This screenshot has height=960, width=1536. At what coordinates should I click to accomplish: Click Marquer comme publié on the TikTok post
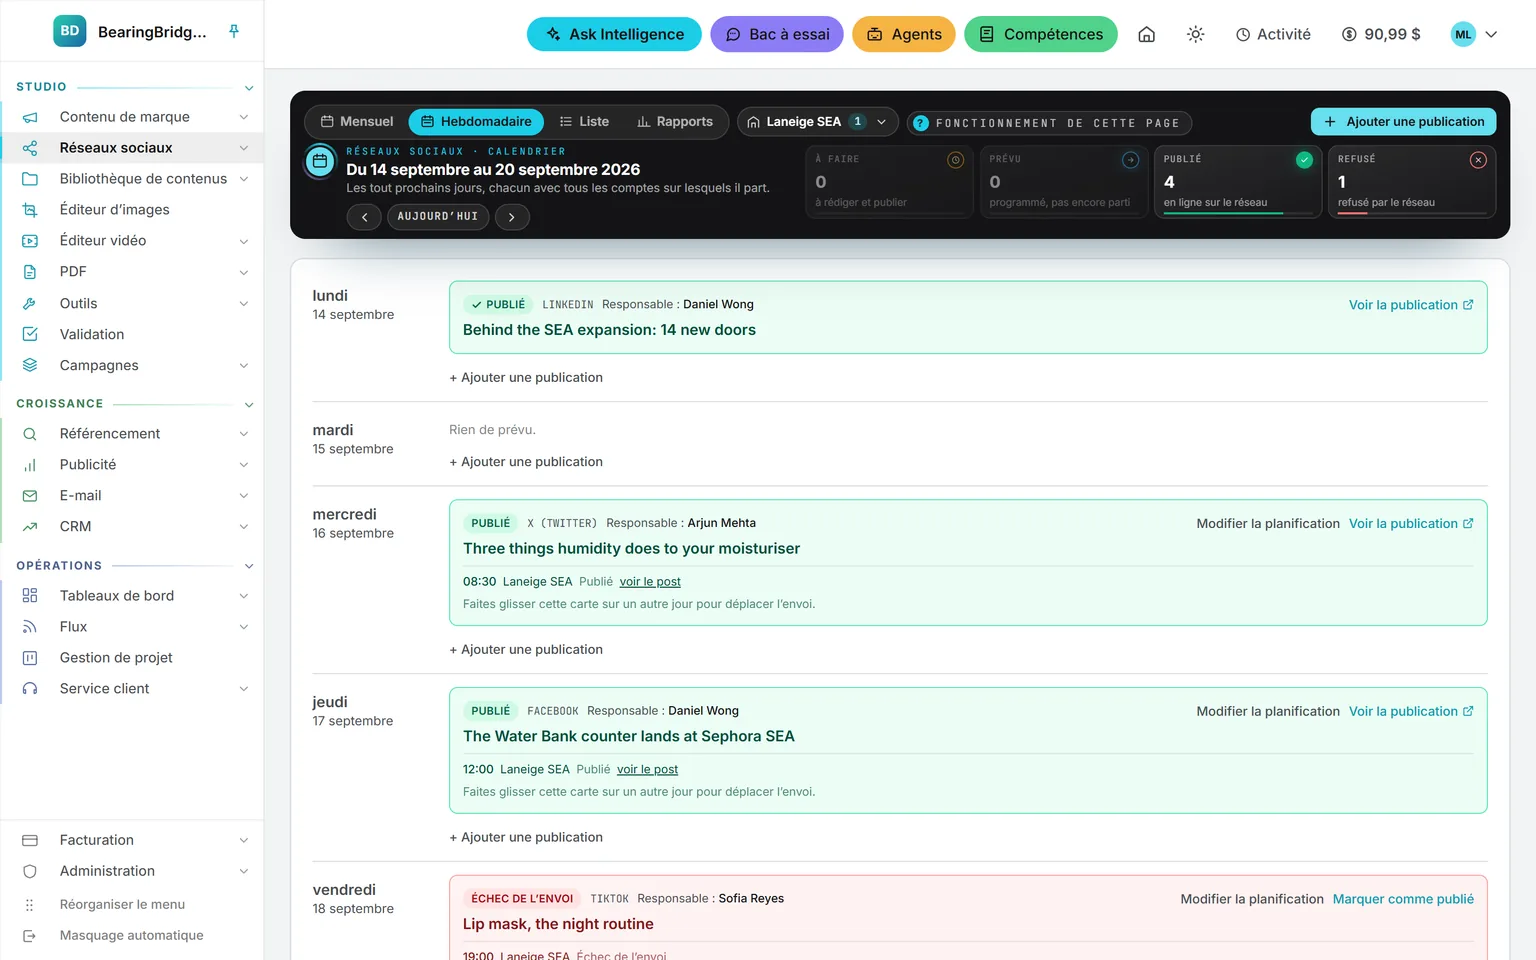click(x=1403, y=899)
